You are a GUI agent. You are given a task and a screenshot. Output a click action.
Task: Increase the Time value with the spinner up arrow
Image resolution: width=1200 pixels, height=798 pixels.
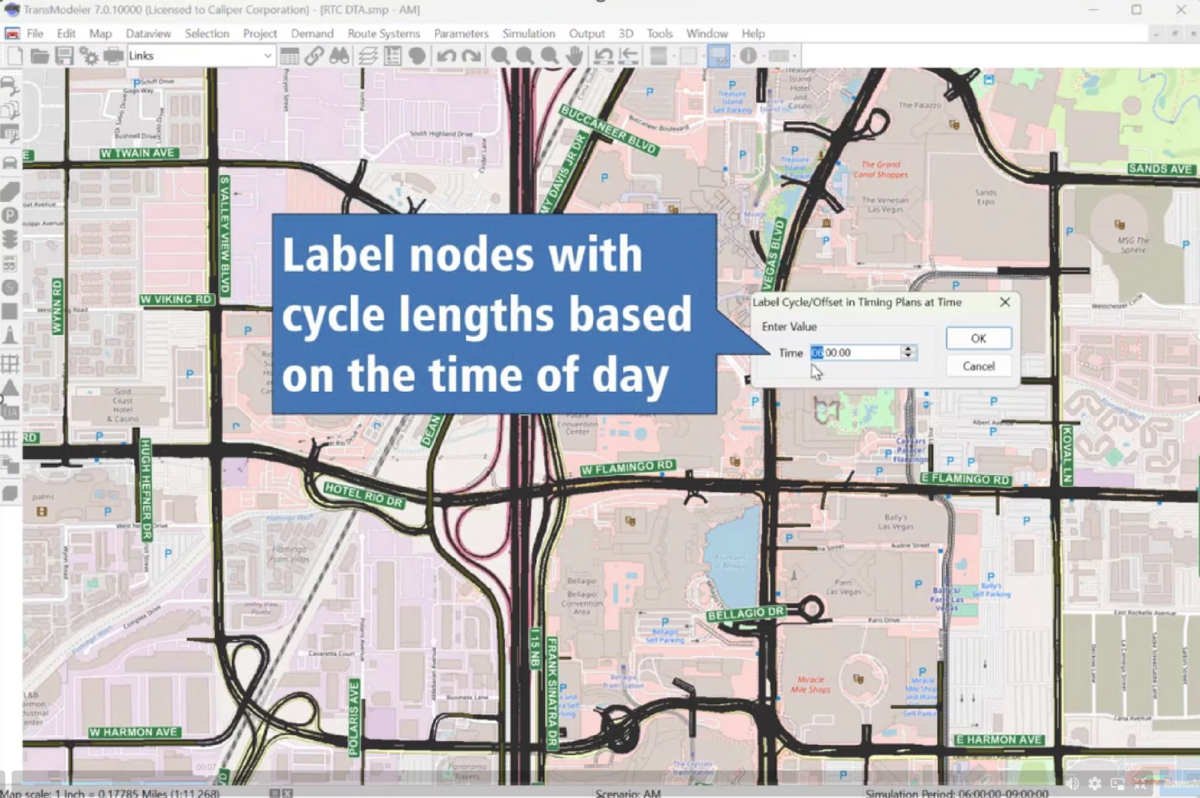908,348
